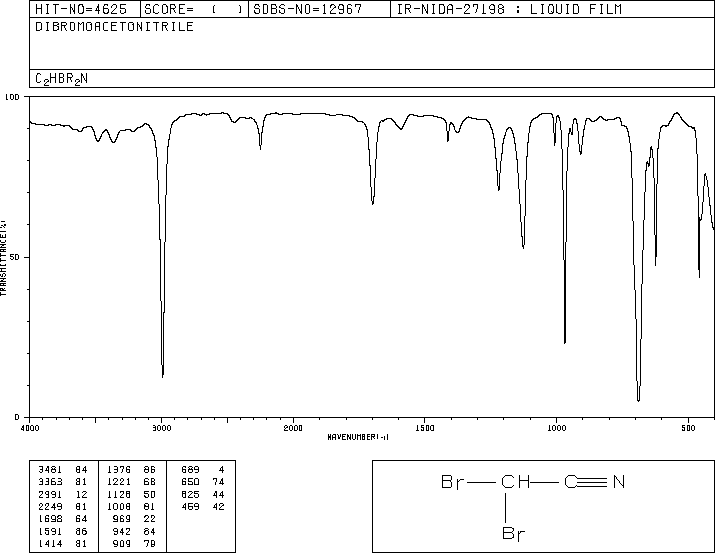Image resolution: width=715 pixels, height=553 pixels.
Task: Click the TRANSMITTANCE y-axis title
Action: pyautogui.click(x=4, y=258)
